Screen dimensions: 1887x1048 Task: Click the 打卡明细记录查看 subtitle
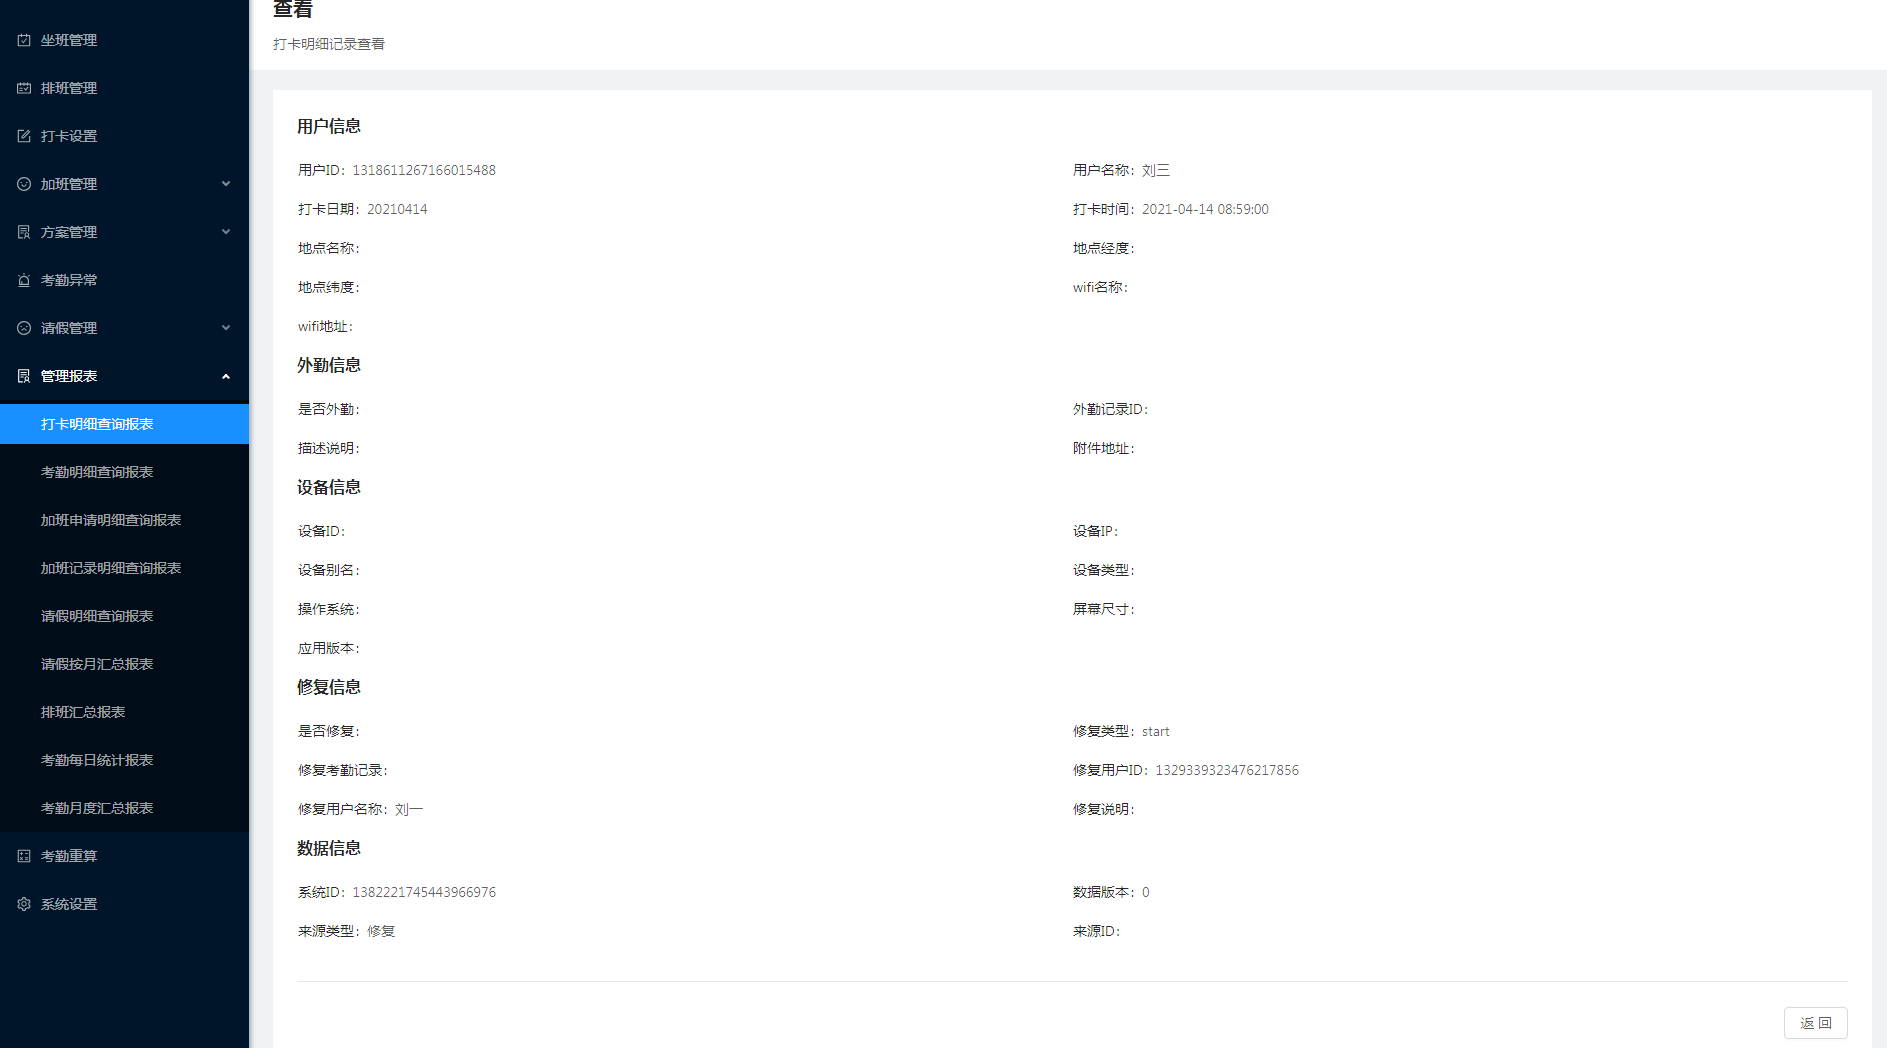point(329,44)
